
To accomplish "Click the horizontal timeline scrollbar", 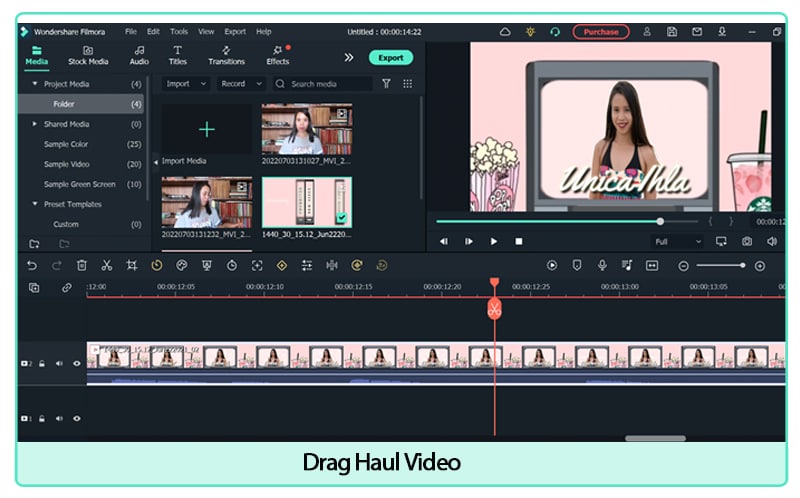I will point(656,438).
